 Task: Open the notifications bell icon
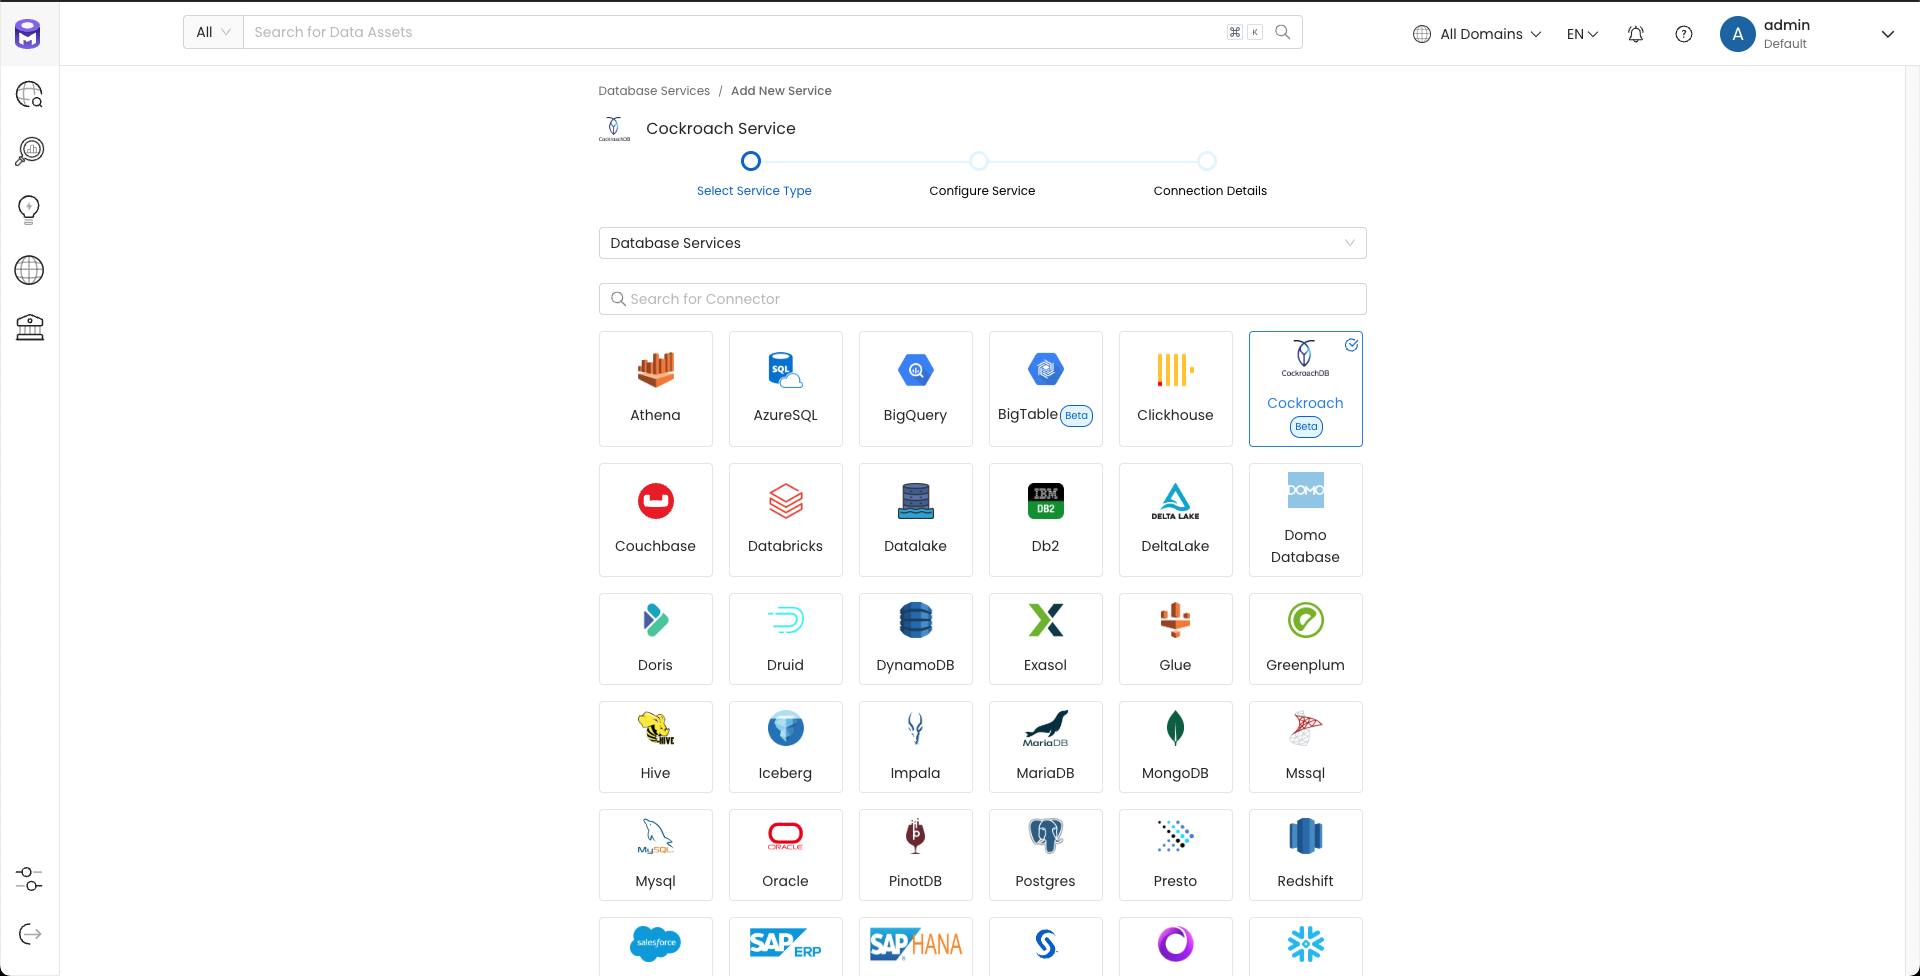(1635, 34)
